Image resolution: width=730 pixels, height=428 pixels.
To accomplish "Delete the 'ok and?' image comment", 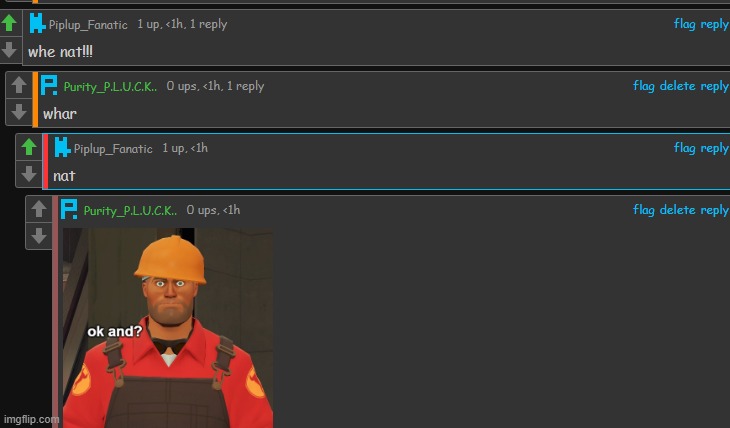I will 677,210.
